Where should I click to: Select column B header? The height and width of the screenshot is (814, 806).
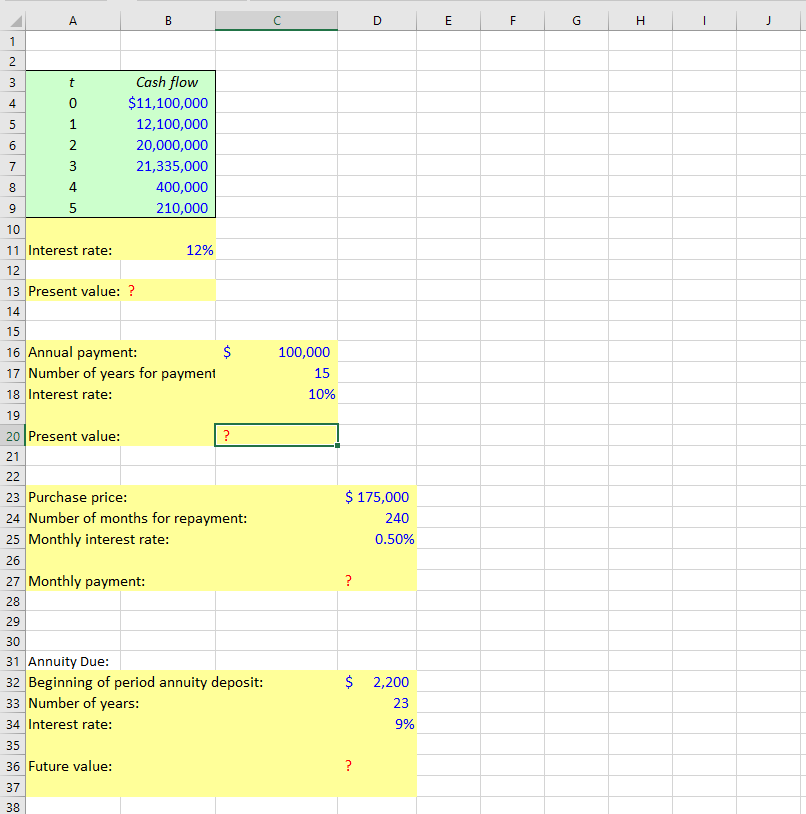[168, 21]
